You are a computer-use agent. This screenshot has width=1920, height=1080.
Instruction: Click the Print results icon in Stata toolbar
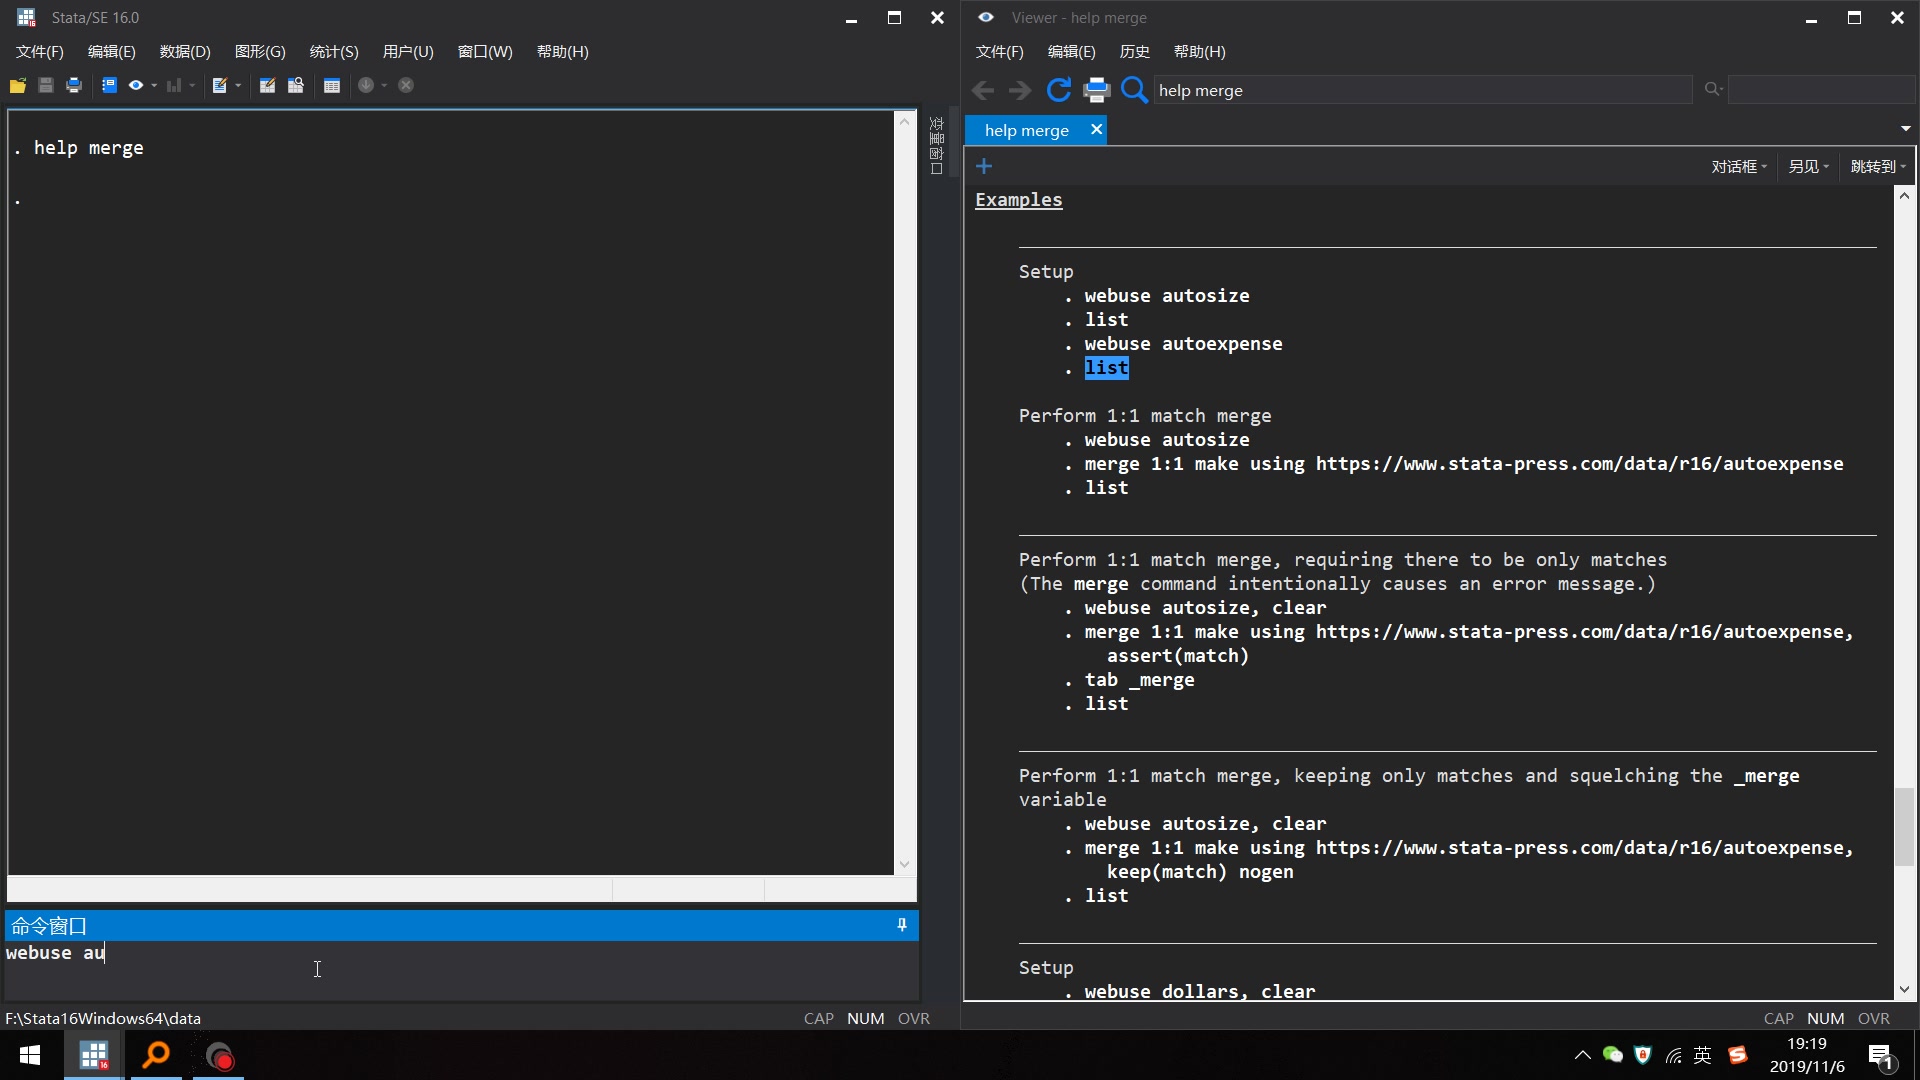click(x=74, y=86)
